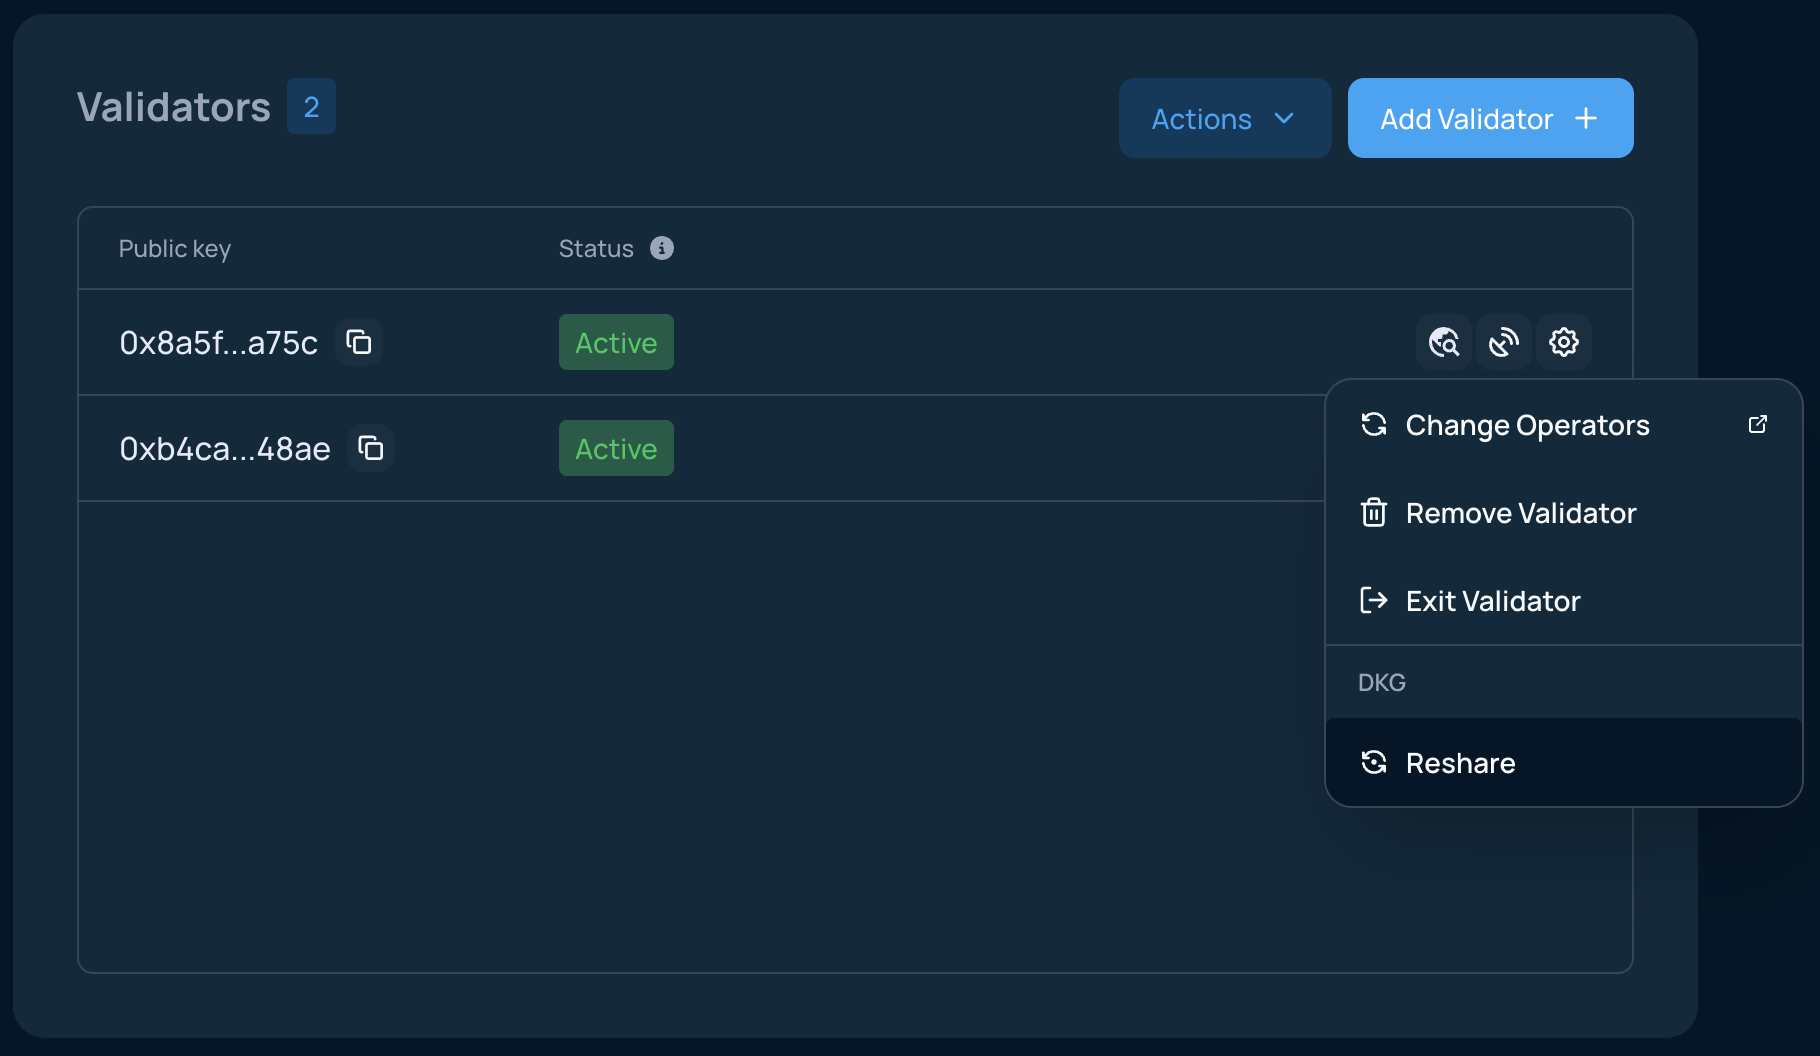Click the Validators heading
This screenshot has height=1056, width=1820.
[x=174, y=107]
